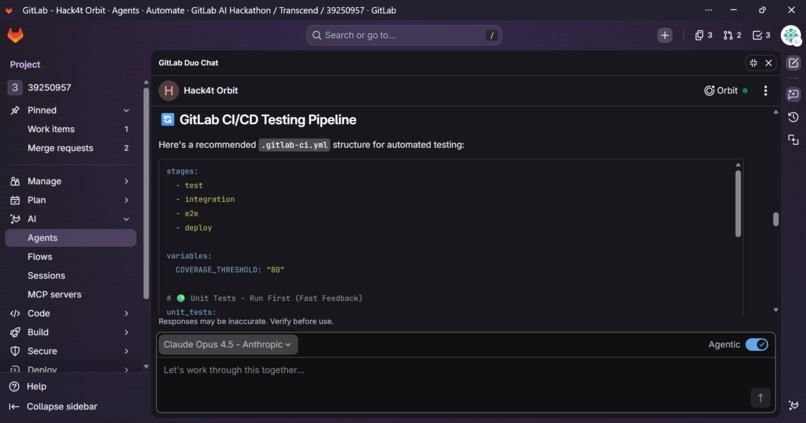The height and width of the screenshot is (423, 806).
Task: Open merge requests counter in top bar
Action: pos(732,35)
